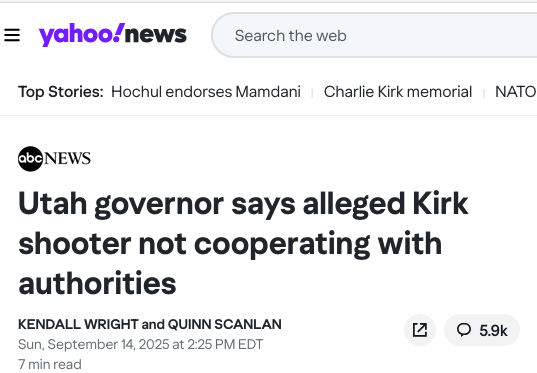Select author name QUINN SCANLAN

tap(225, 324)
